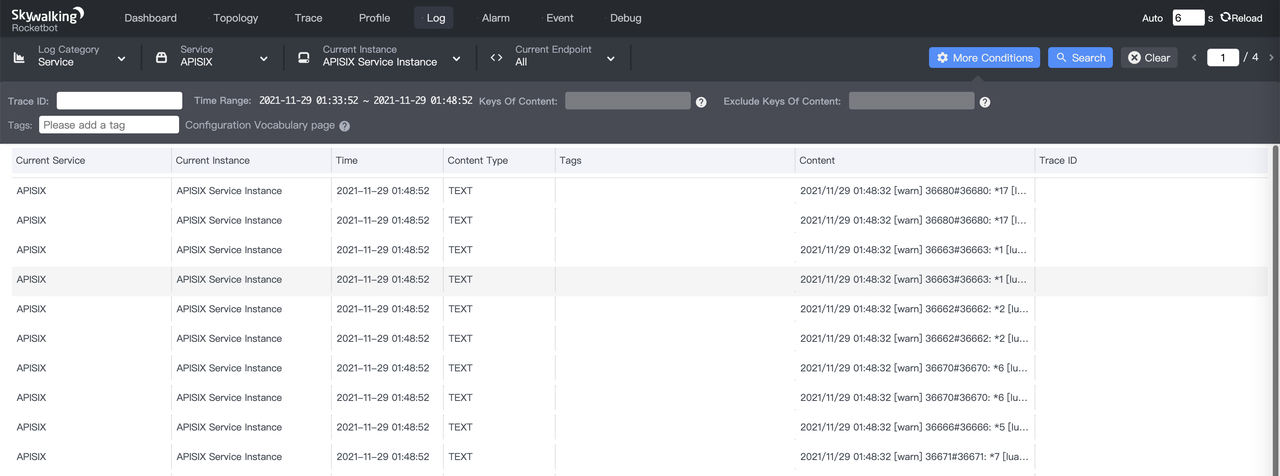Screen dimensions: 1280x476
Task: Open the Alarm tab
Action: (x=495, y=18)
